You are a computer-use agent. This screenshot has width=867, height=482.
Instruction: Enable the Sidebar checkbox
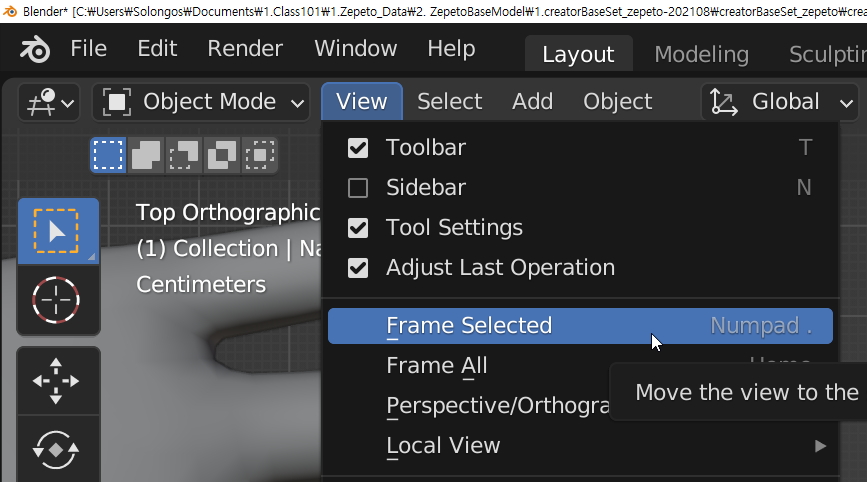click(358, 188)
